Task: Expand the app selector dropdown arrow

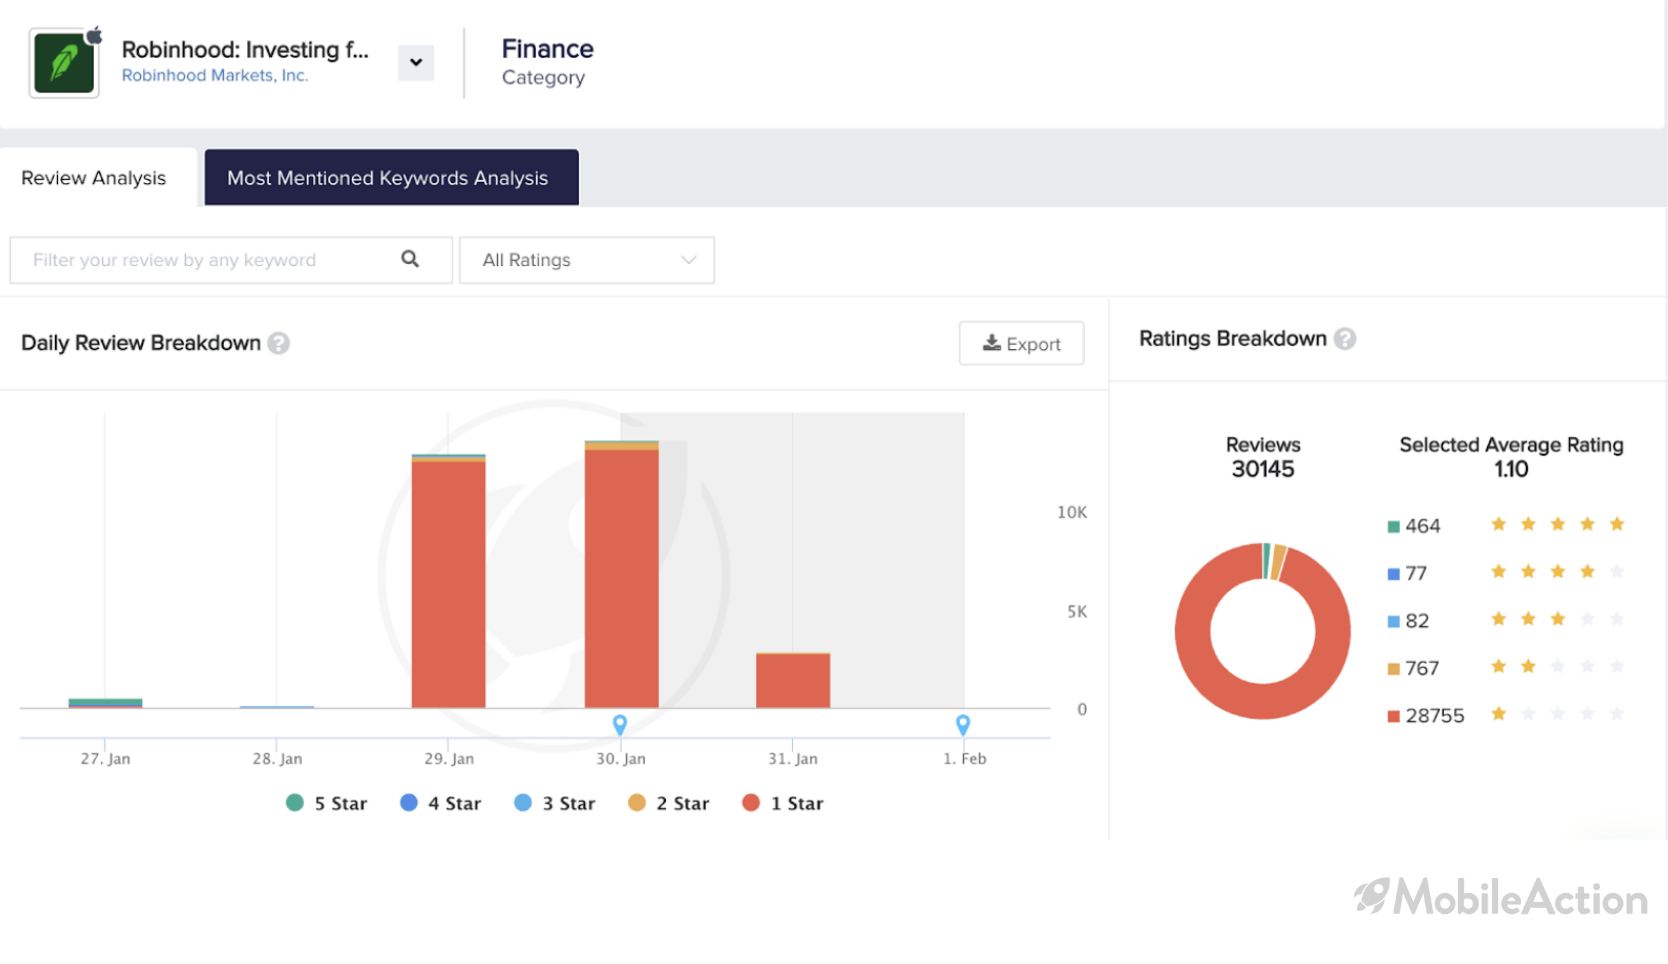Action: pyautogui.click(x=416, y=62)
